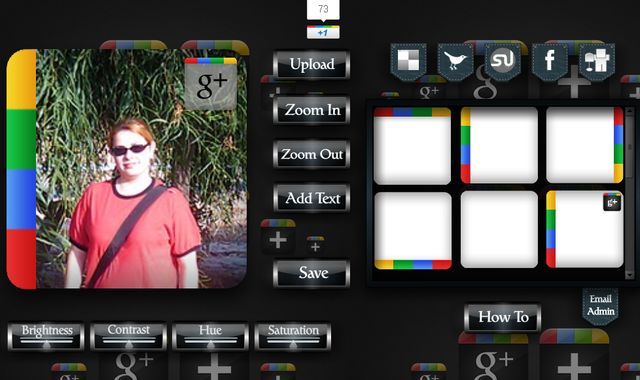The height and width of the screenshot is (380, 640).
Task: Select the frame template with g+ badge
Action: coord(585,229)
